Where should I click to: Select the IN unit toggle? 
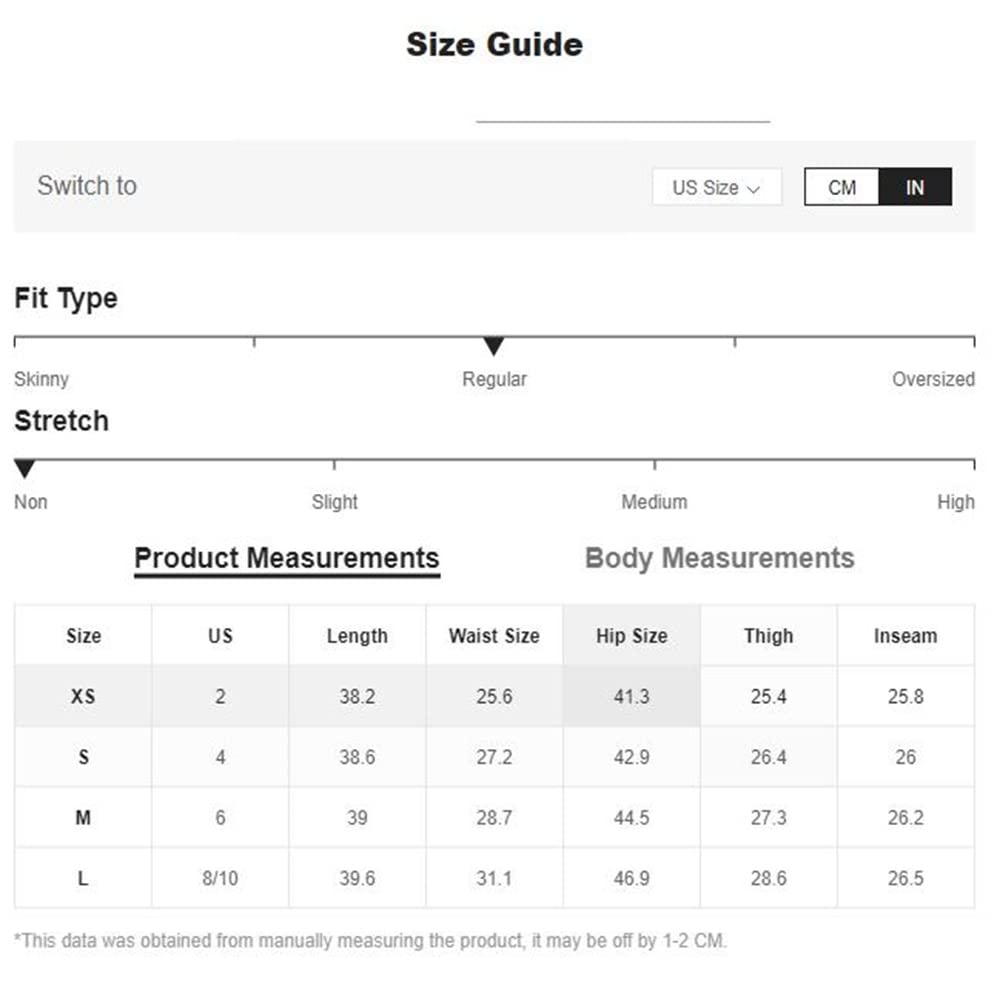(915, 187)
